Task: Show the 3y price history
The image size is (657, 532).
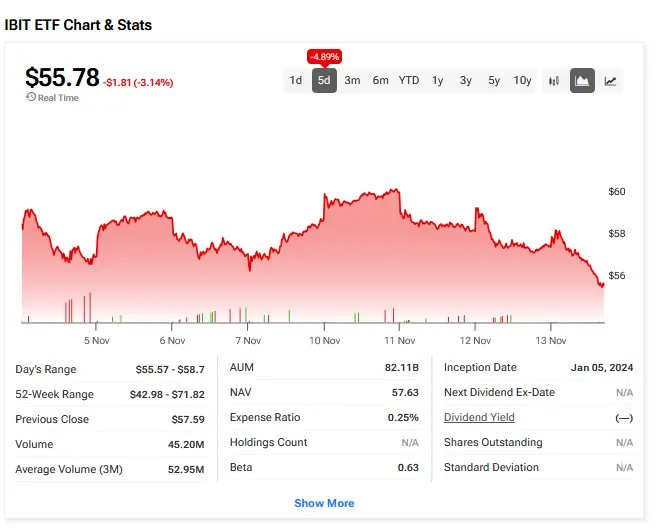Action: point(466,81)
